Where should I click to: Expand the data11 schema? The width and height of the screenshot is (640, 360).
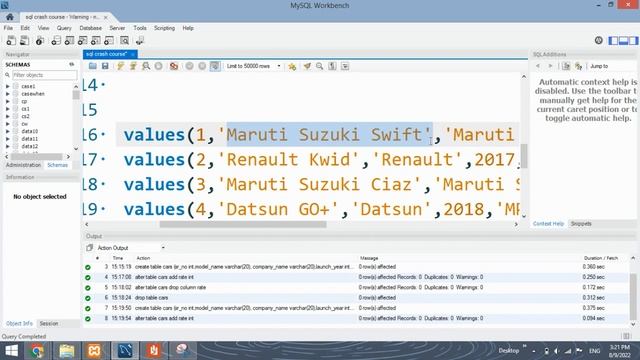[x=8, y=139]
